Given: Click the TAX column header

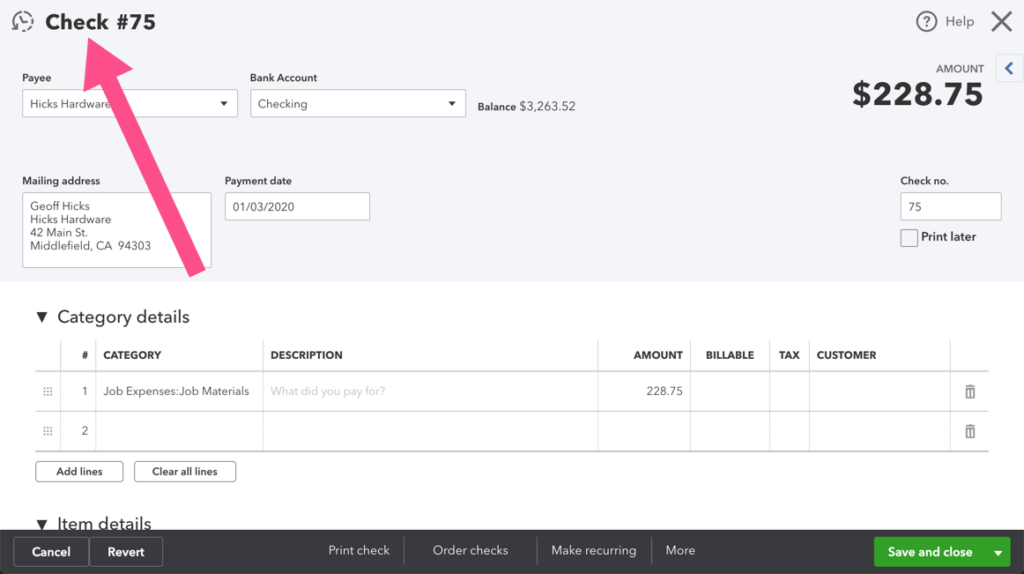Looking at the screenshot, I should [x=789, y=355].
